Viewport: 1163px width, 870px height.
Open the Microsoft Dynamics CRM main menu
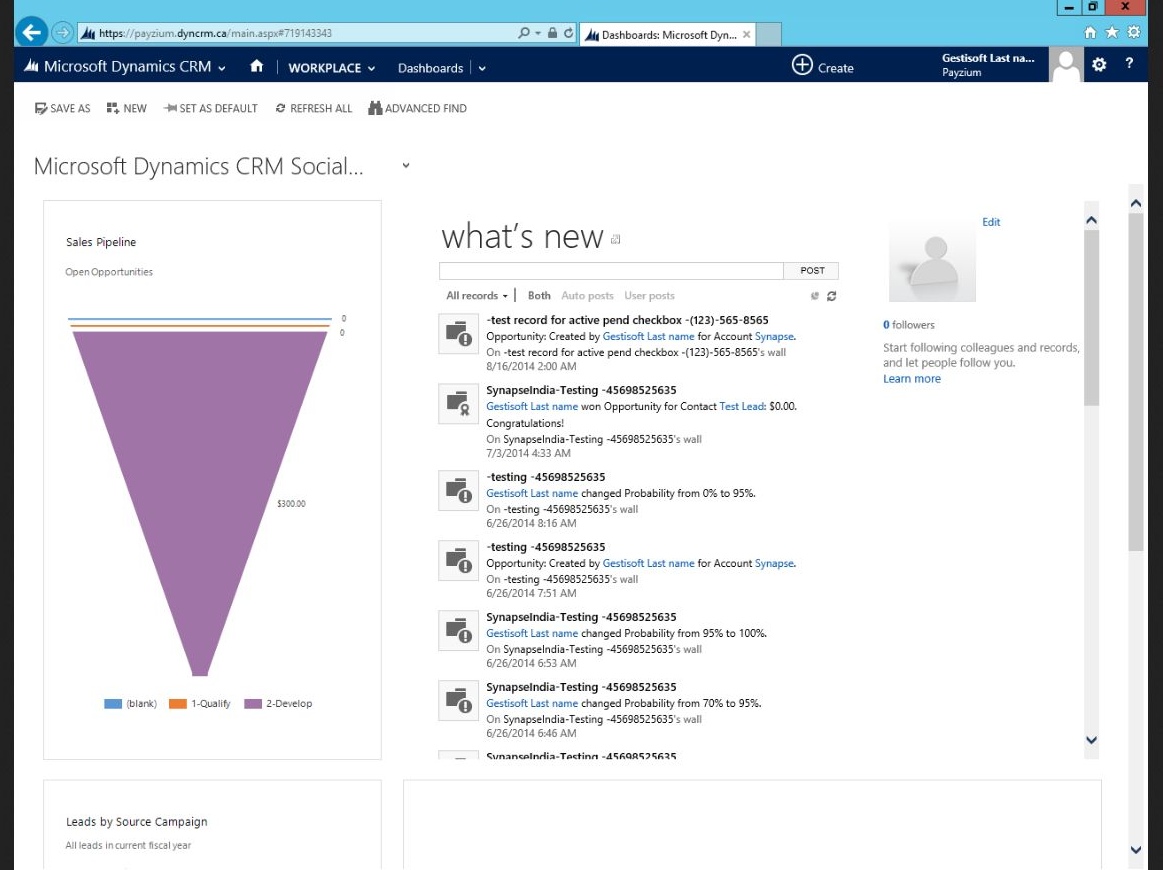pos(135,67)
